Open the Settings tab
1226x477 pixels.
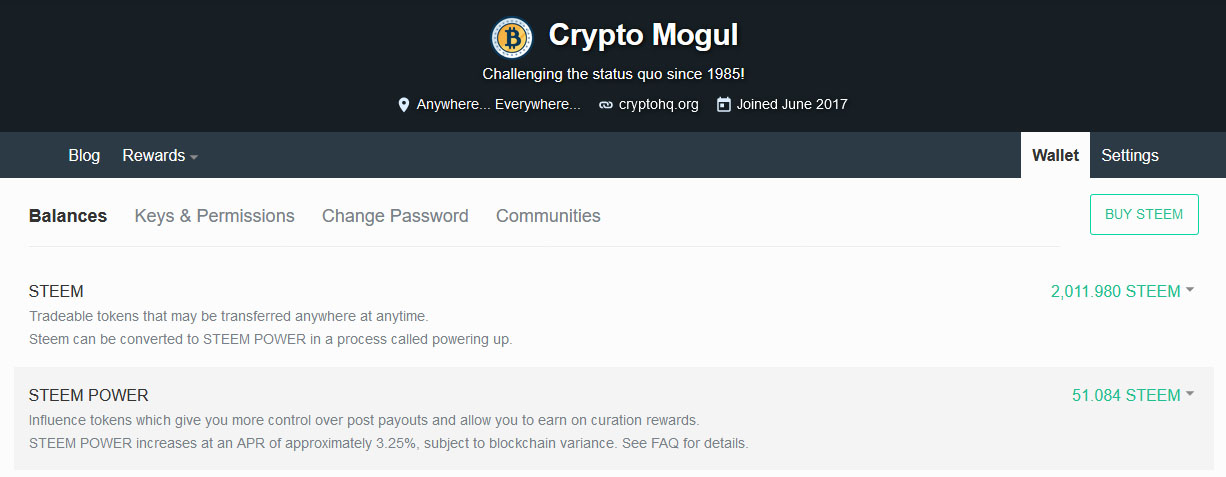click(1129, 155)
